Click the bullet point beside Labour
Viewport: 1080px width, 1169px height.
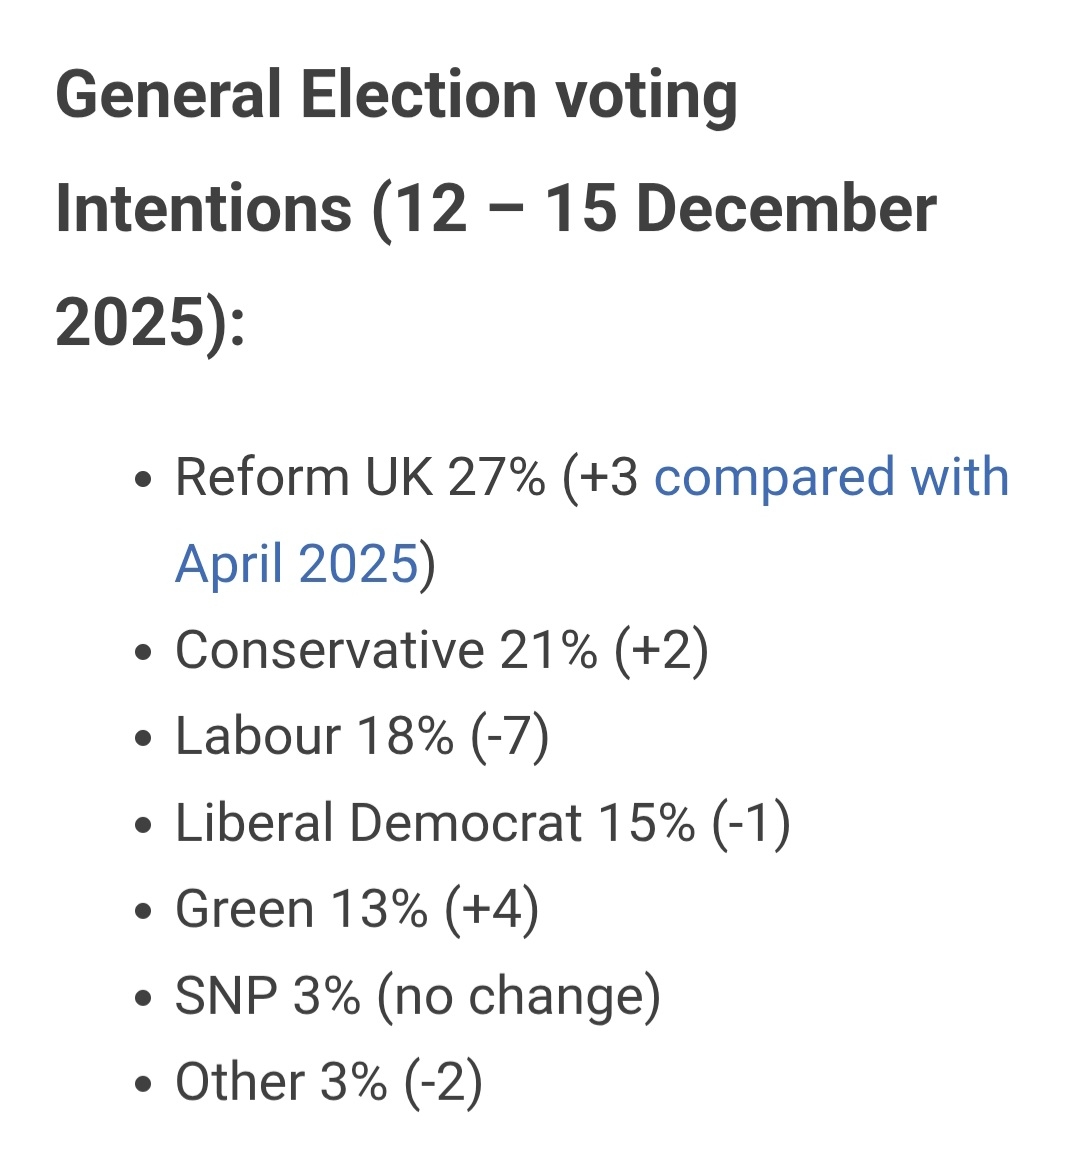point(144,739)
